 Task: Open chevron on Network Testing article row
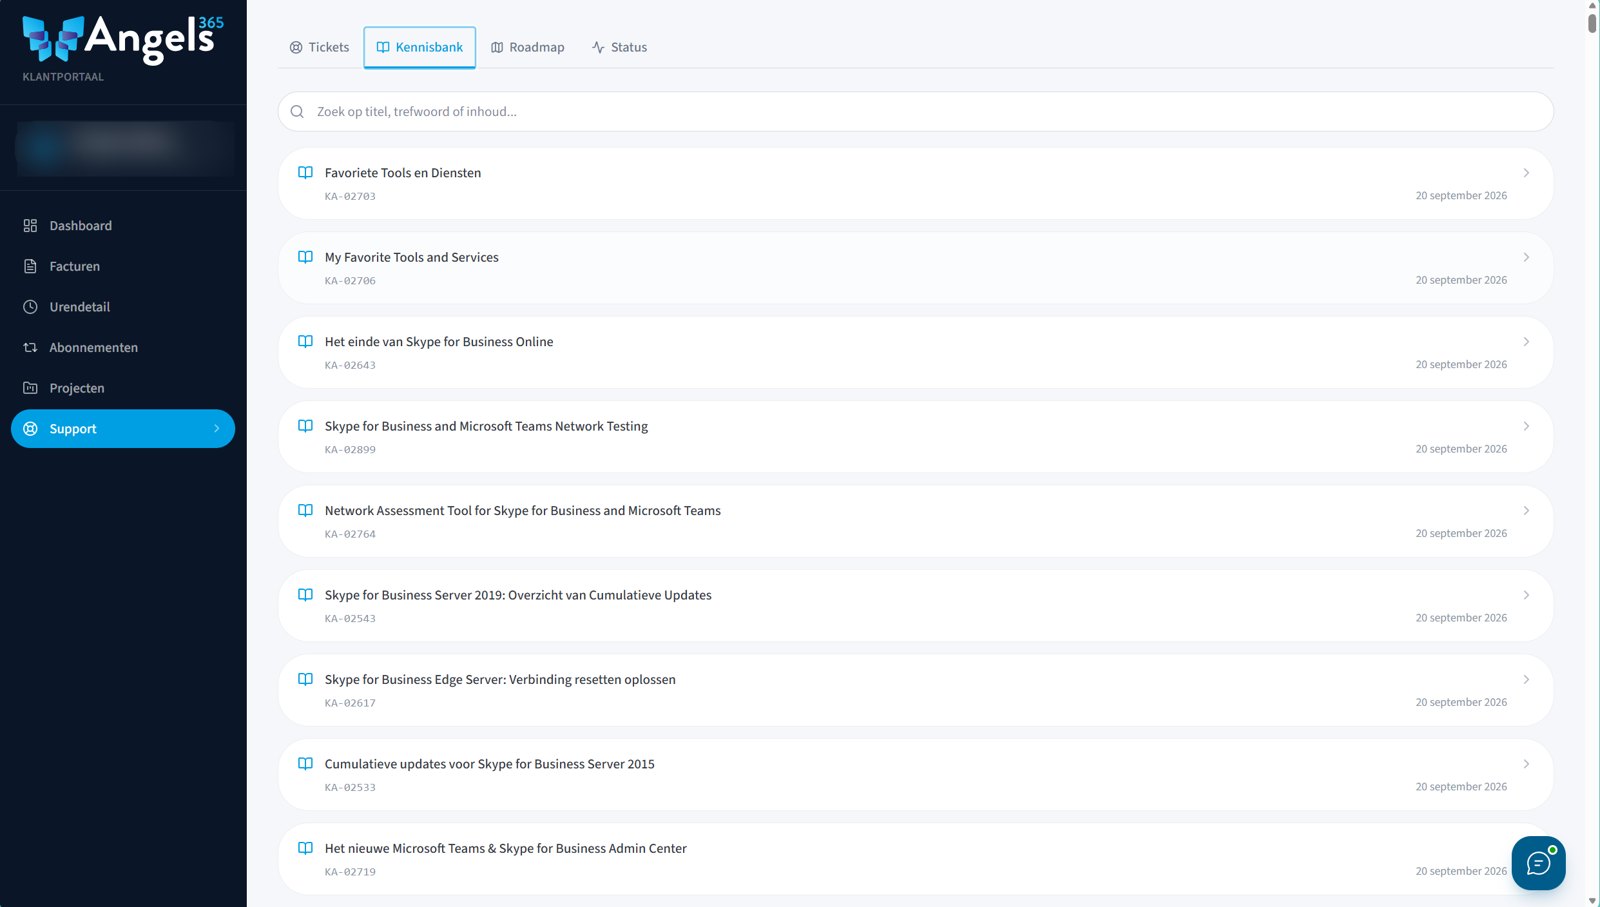click(x=1526, y=426)
